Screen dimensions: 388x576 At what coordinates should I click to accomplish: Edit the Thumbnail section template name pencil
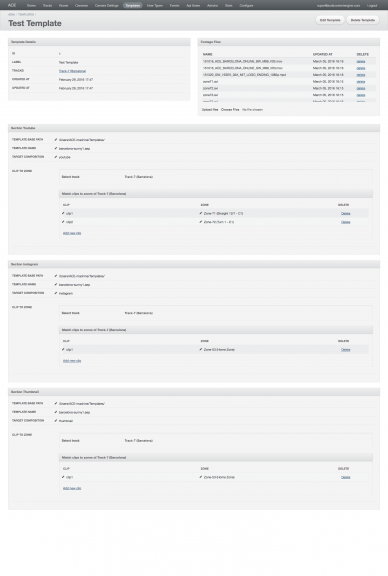coord(56,412)
